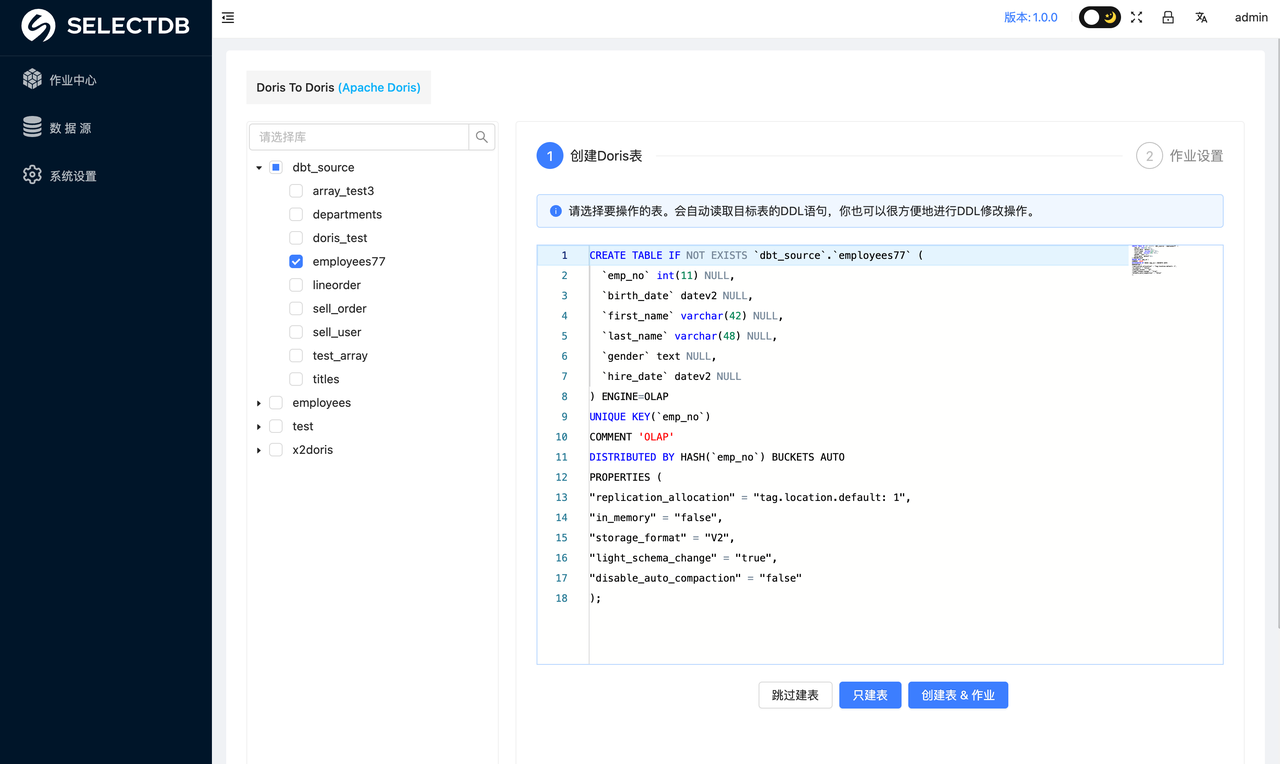This screenshot has width=1280, height=764.
Task: Check the employees database checkbox
Action: coord(276,402)
